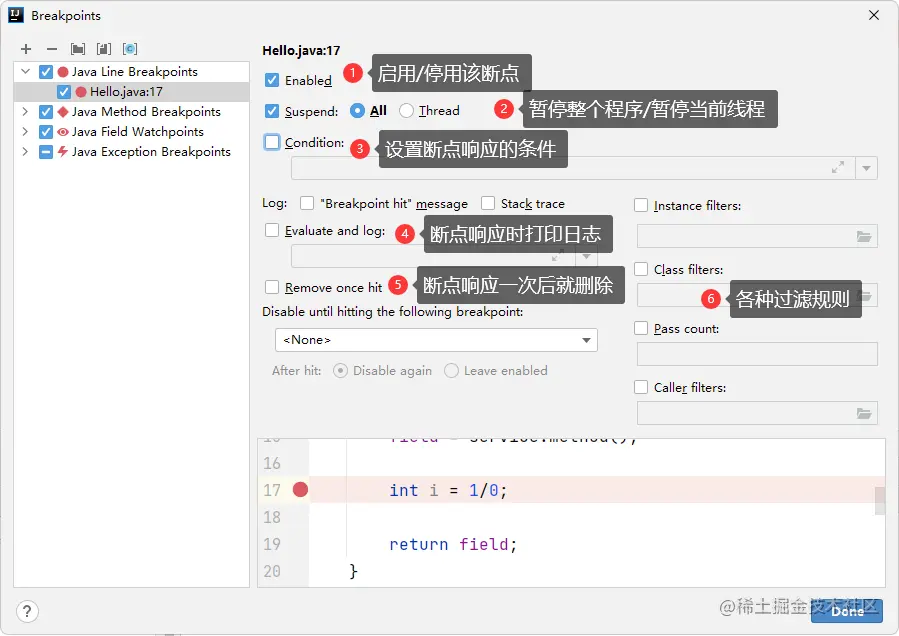Select the Thread suspend radio button
Screen dimensions: 899x636
pyautogui.click(x=406, y=111)
